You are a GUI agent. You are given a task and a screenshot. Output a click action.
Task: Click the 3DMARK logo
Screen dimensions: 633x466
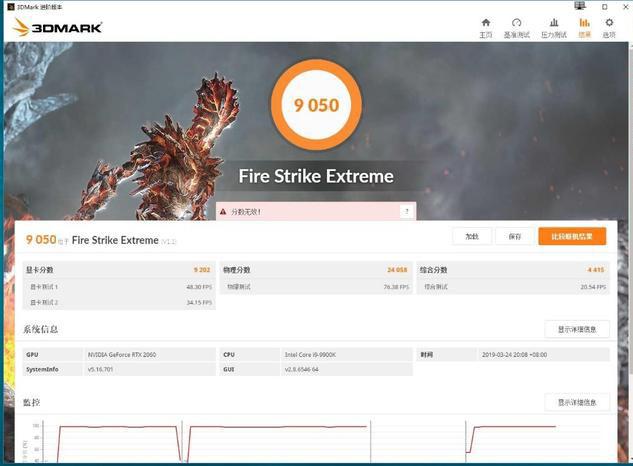pyautogui.click(x=57, y=27)
